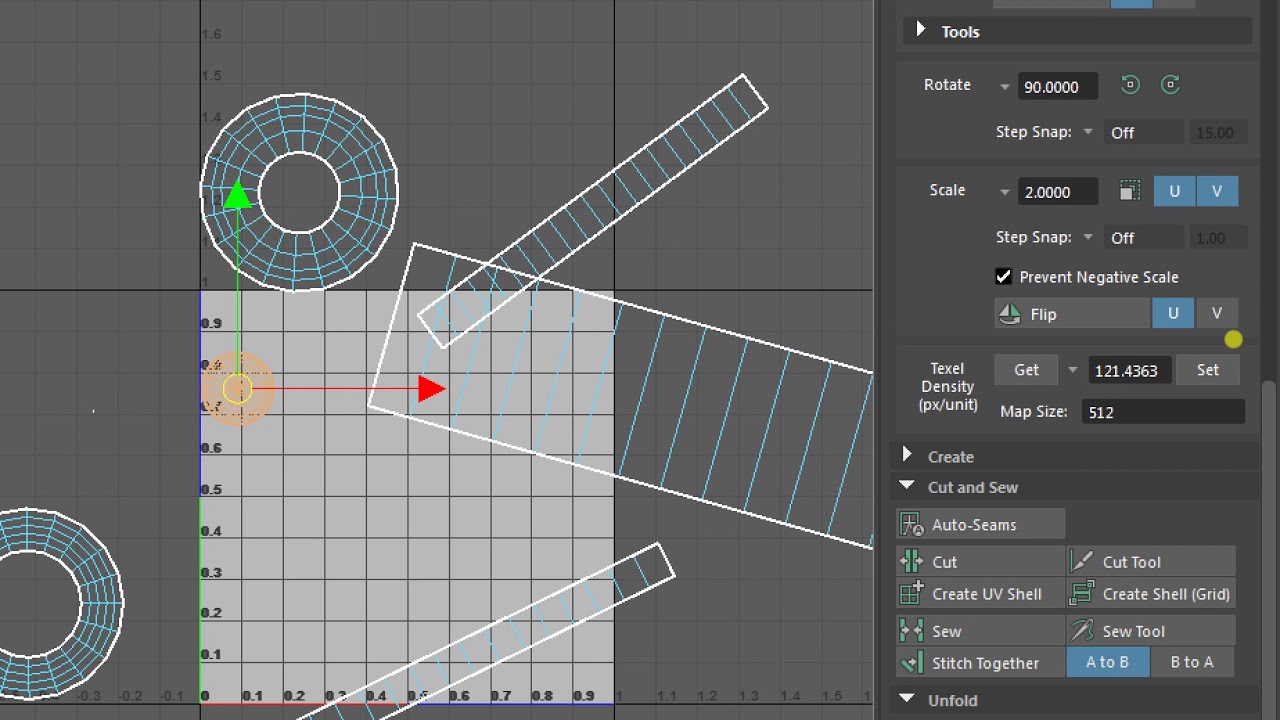Expand the Tools section

pyautogui.click(x=921, y=31)
